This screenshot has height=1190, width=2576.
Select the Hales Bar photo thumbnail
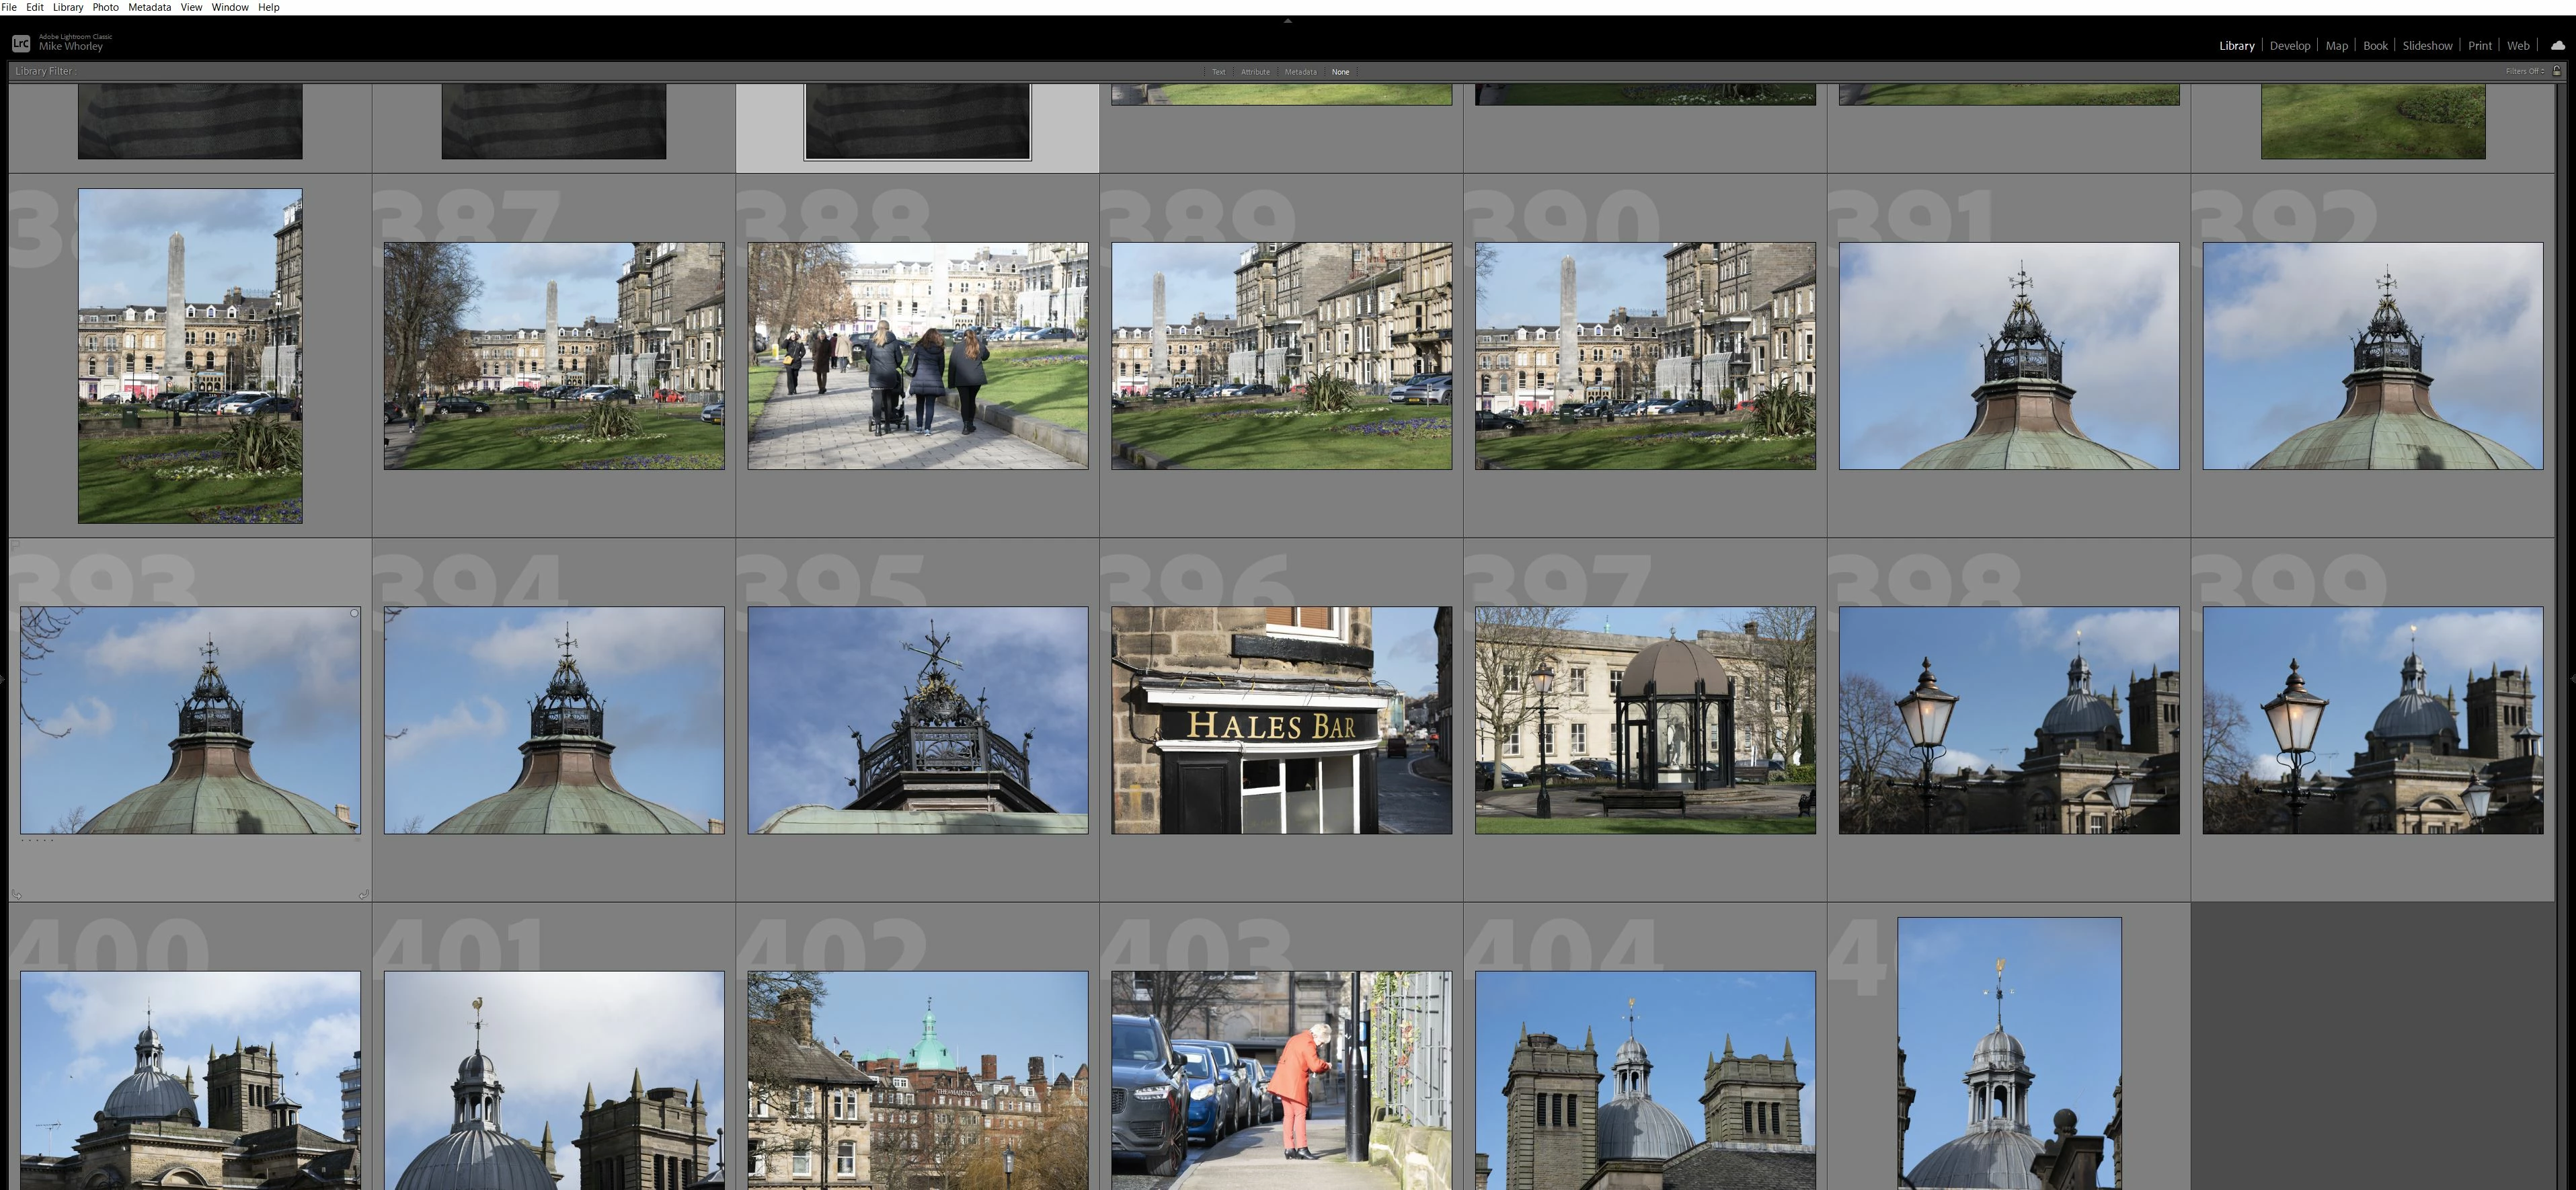[x=1281, y=720]
